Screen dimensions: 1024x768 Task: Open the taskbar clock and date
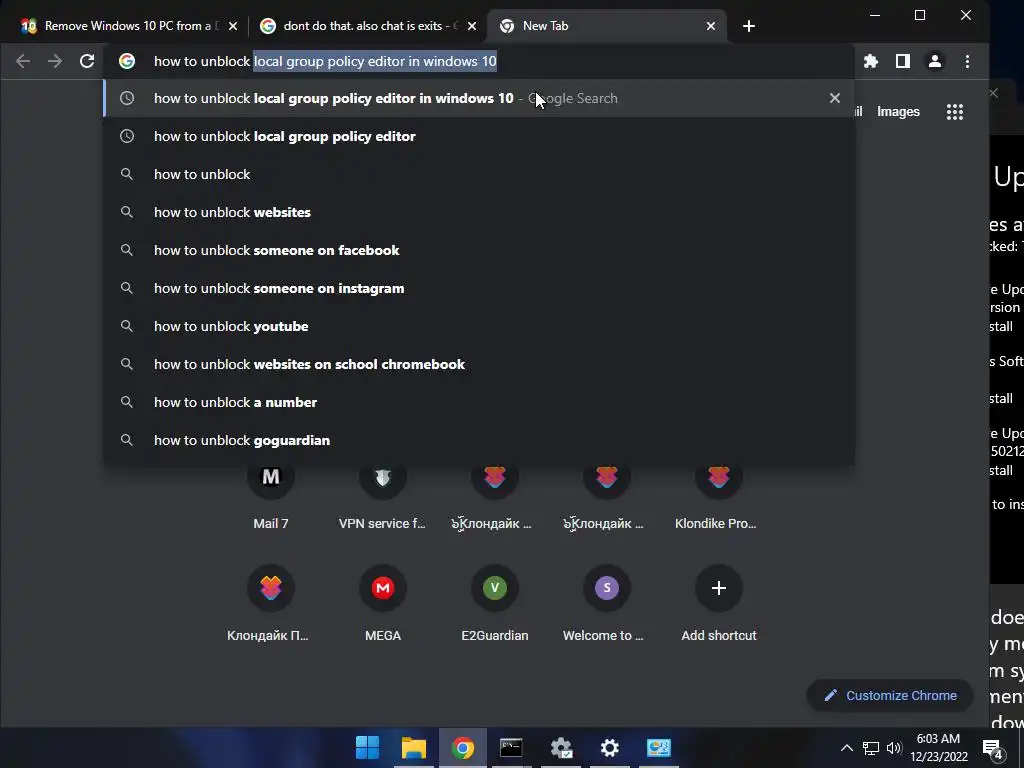click(x=938, y=748)
